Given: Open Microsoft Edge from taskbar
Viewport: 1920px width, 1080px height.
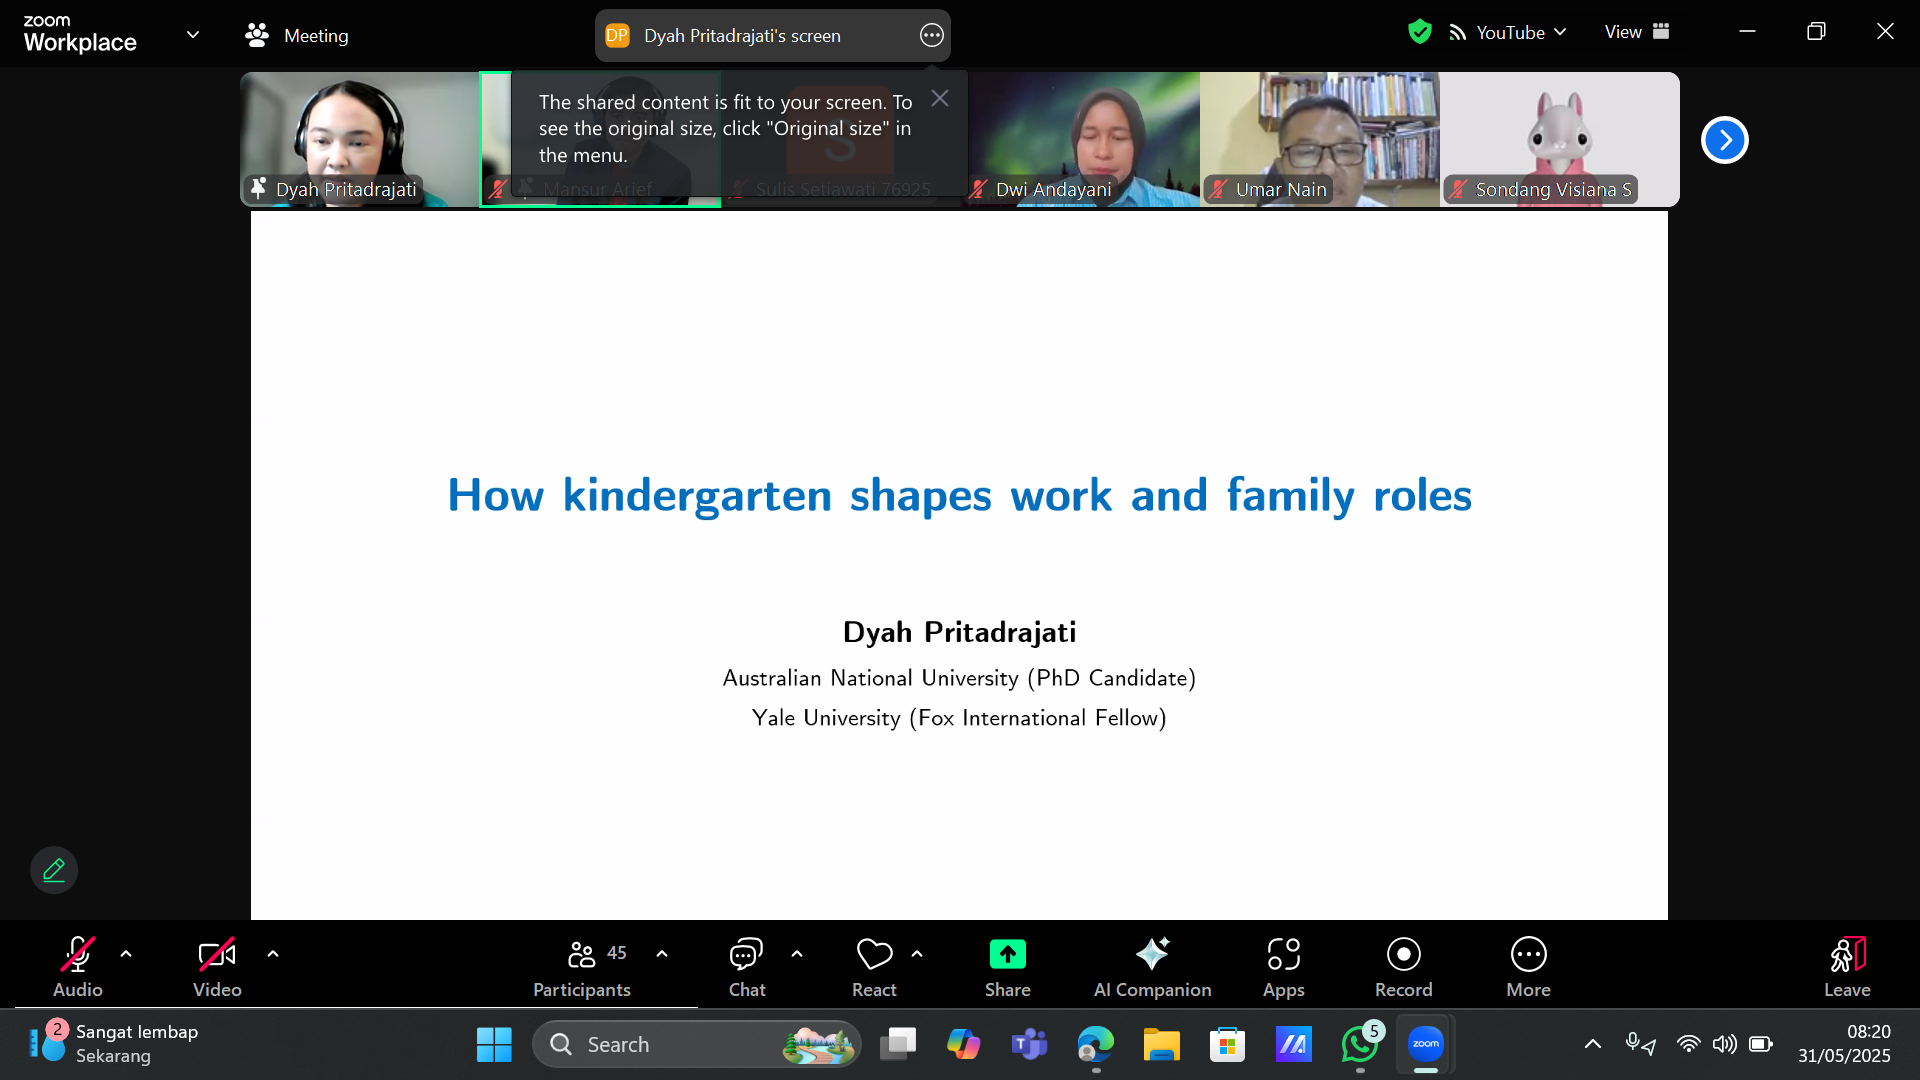Looking at the screenshot, I should (1095, 1044).
